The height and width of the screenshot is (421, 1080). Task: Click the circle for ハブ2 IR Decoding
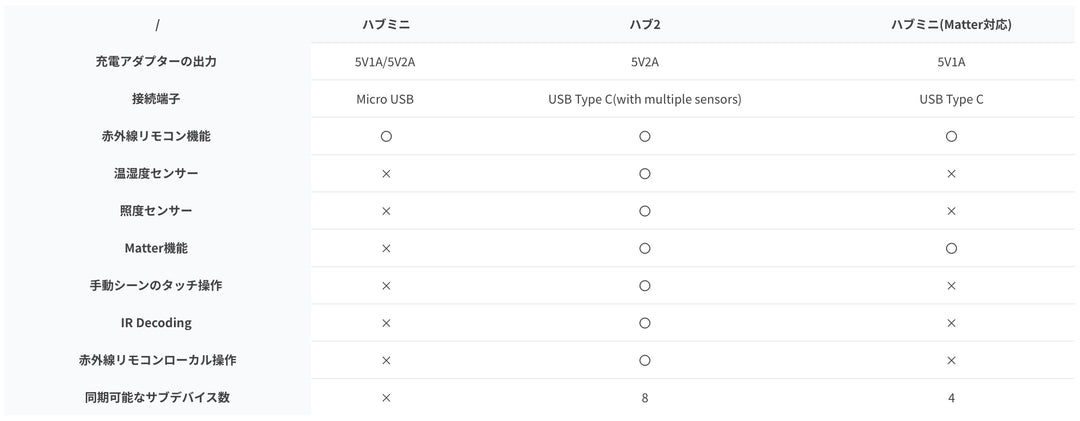click(x=645, y=323)
